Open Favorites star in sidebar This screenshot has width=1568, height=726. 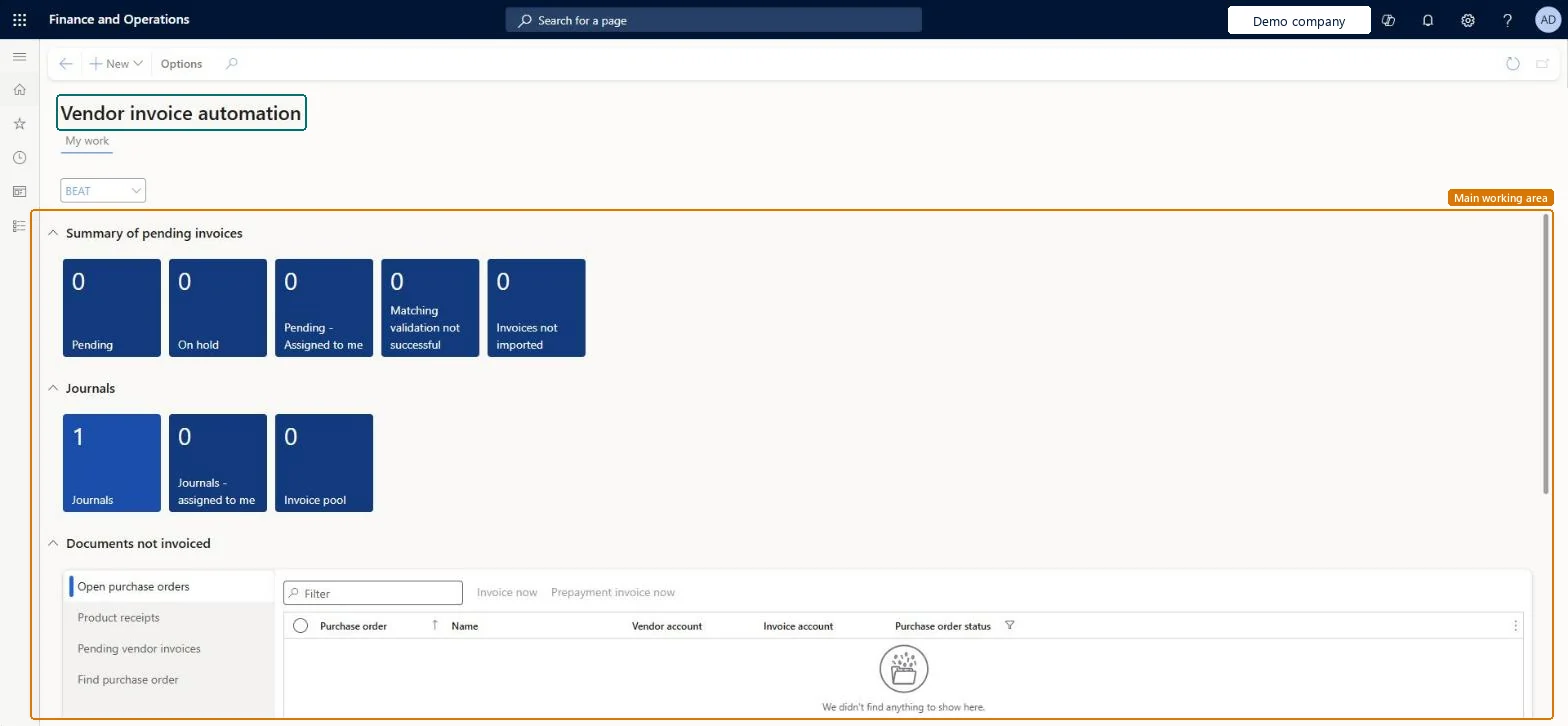click(19, 124)
